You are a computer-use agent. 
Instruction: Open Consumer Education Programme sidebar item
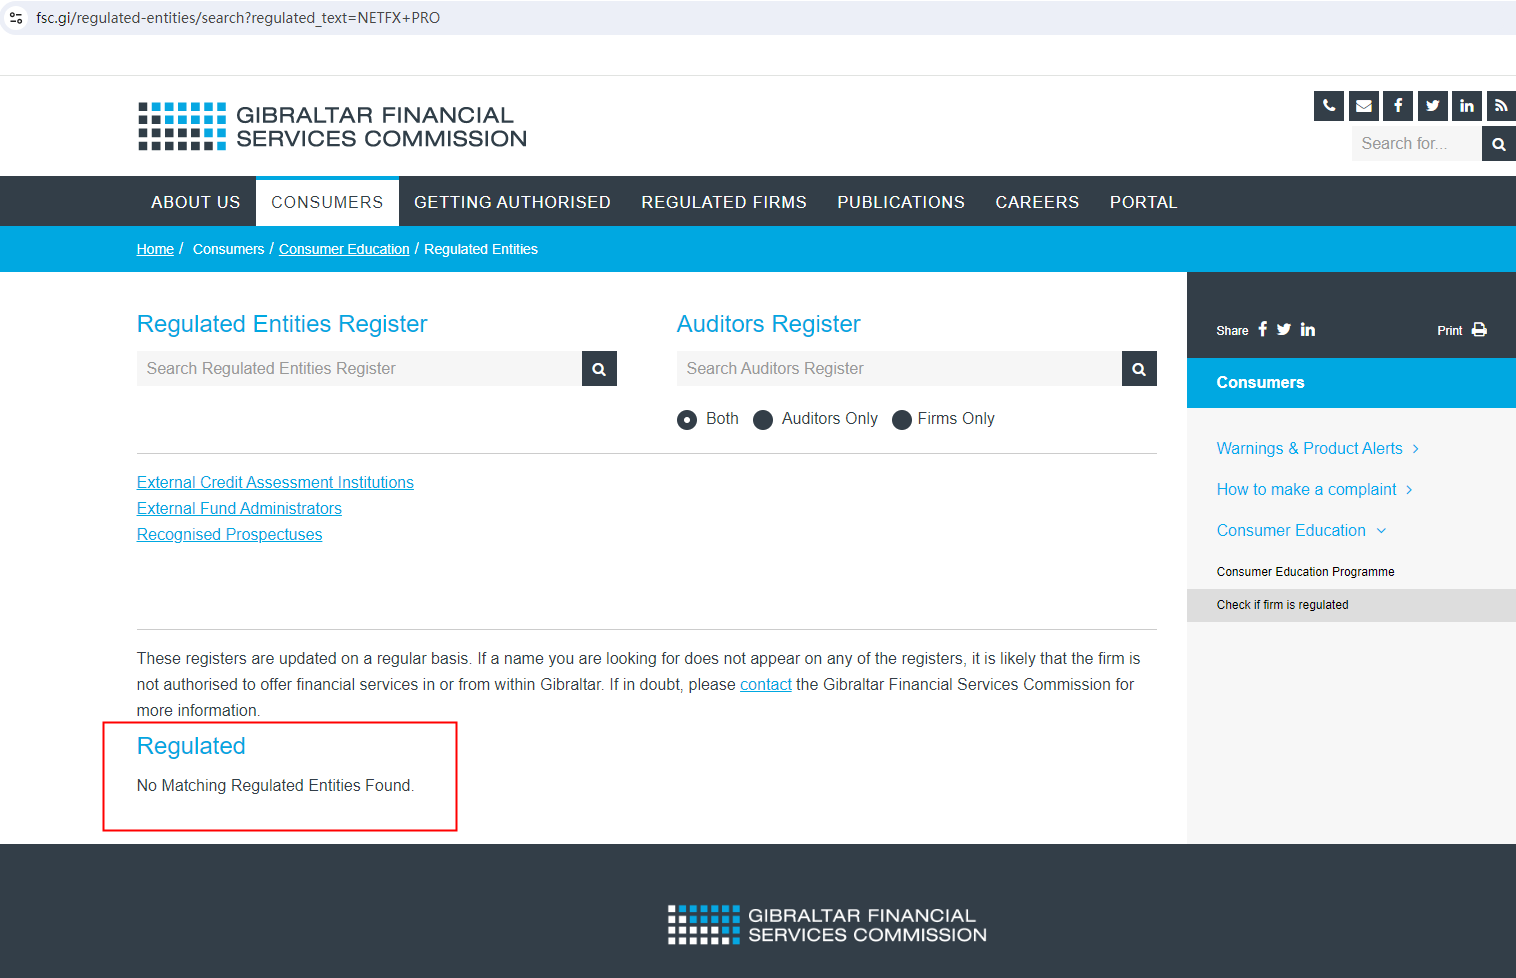click(1305, 572)
